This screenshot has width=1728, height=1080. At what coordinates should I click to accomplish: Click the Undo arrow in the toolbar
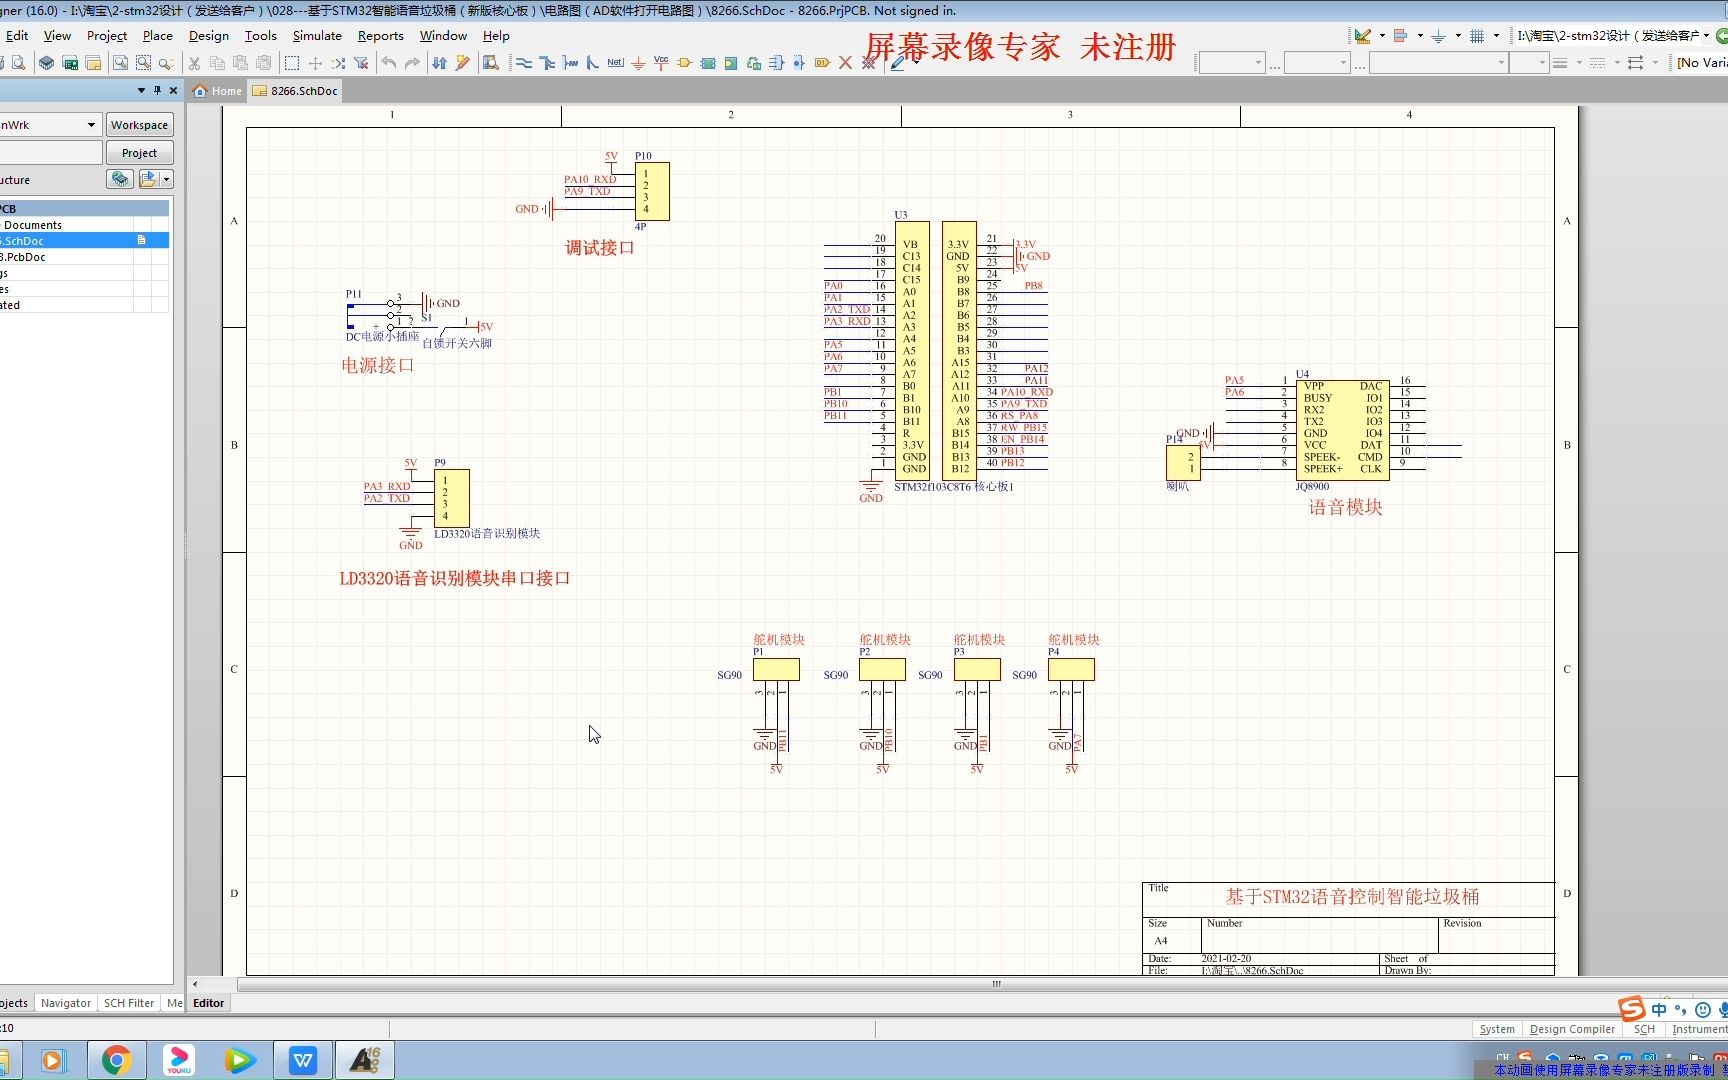pos(389,63)
